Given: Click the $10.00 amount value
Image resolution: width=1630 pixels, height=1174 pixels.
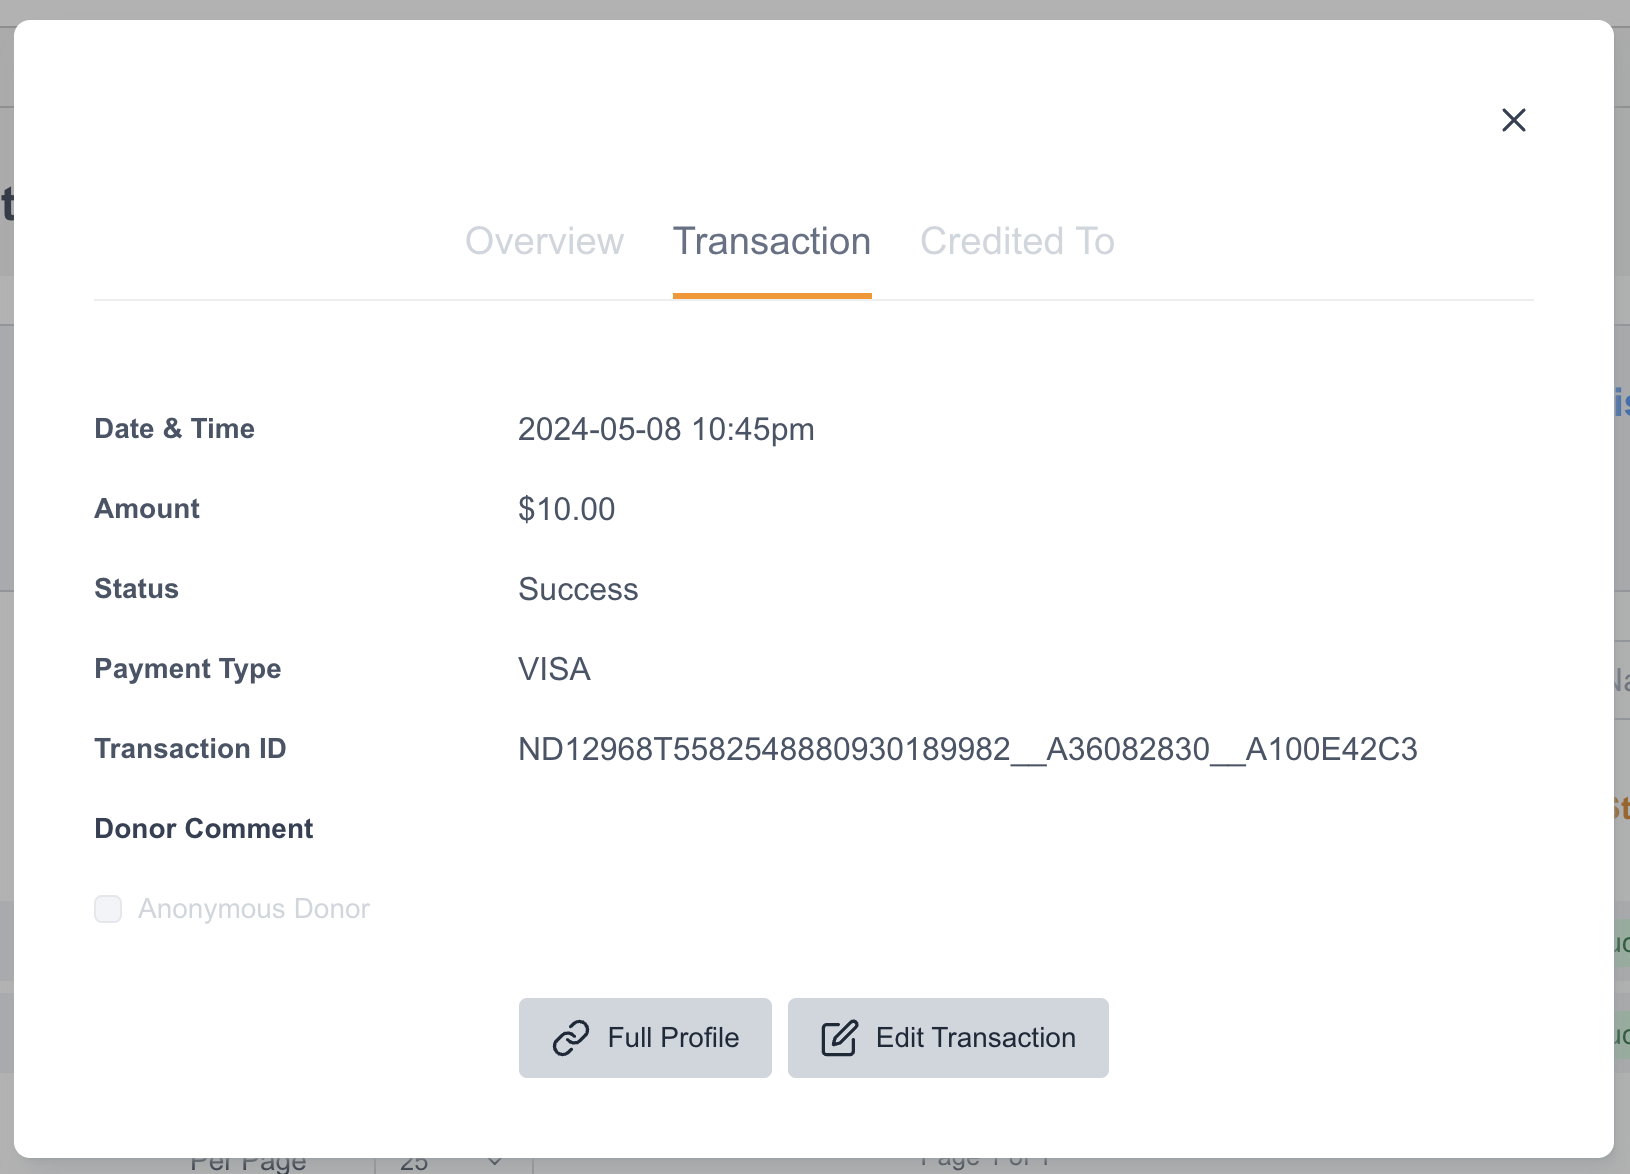Looking at the screenshot, I should tap(566, 509).
